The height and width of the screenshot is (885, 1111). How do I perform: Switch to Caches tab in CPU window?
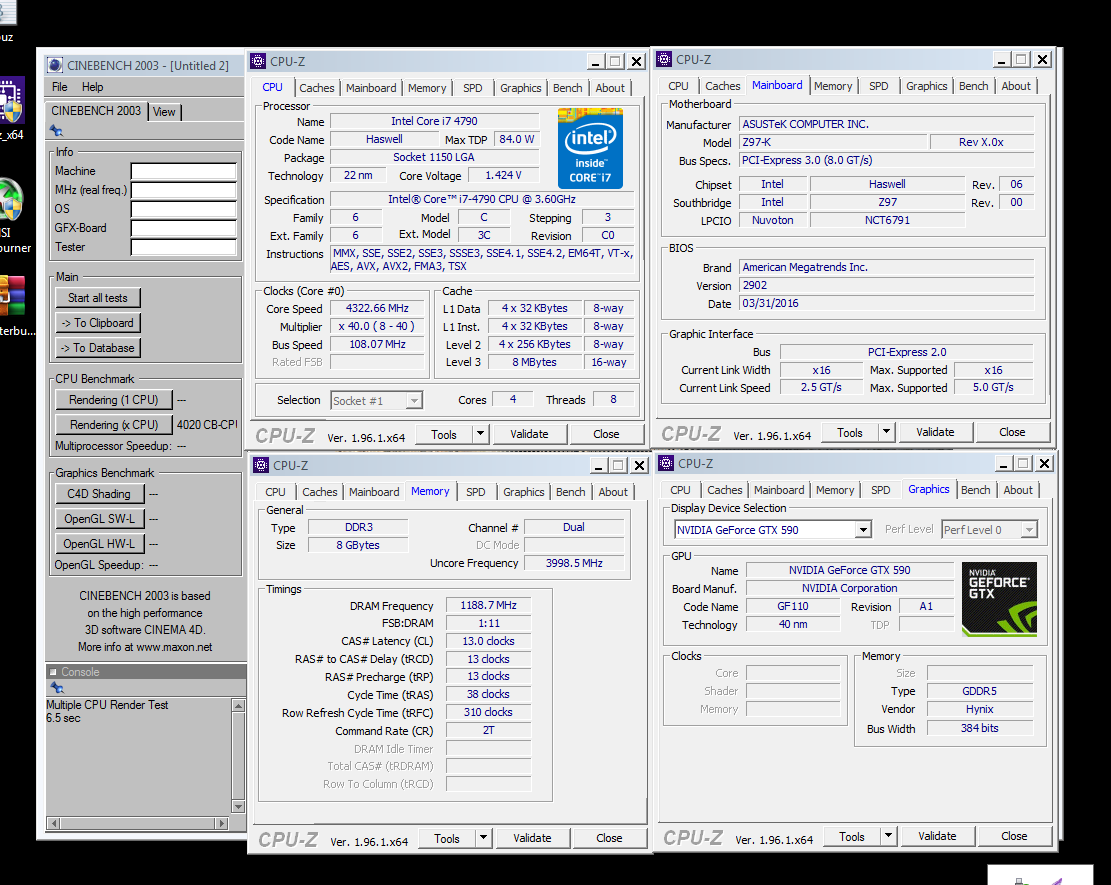pyautogui.click(x=317, y=88)
